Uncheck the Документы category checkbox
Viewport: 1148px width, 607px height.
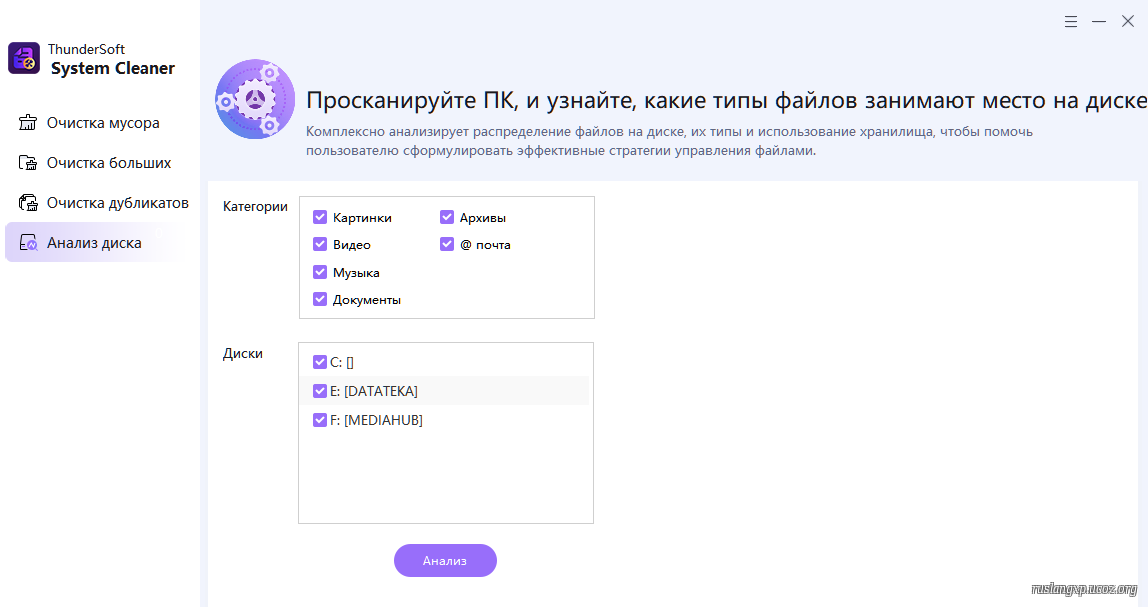[x=320, y=299]
